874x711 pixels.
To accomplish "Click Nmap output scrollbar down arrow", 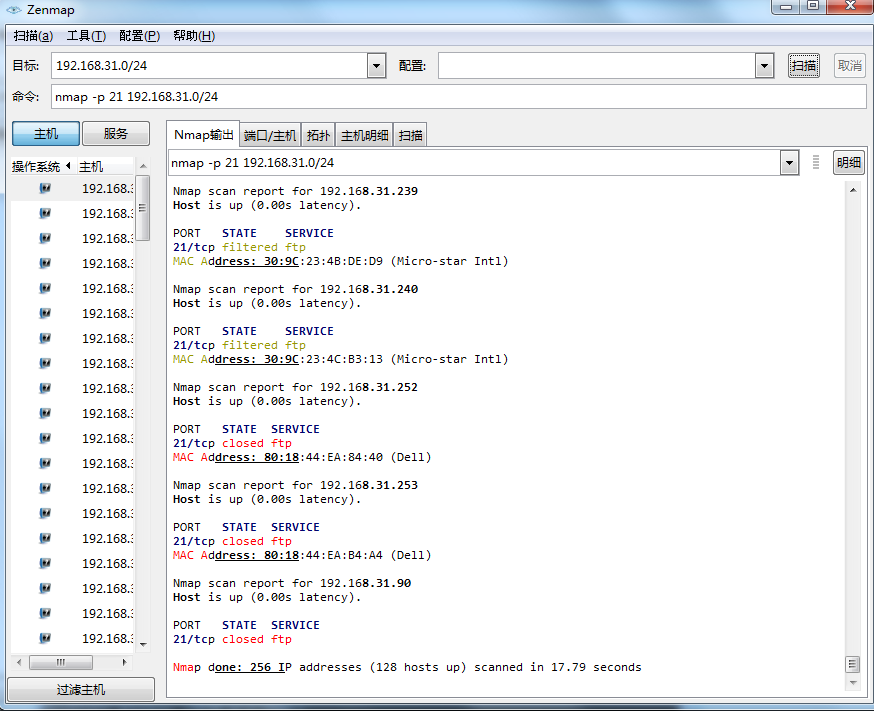I will pyautogui.click(x=853, y=683).
